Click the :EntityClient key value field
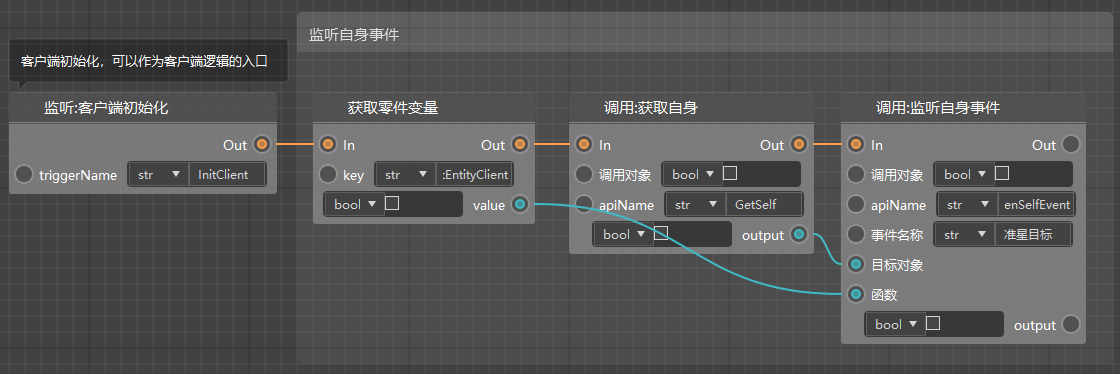 tap(474, 174)
